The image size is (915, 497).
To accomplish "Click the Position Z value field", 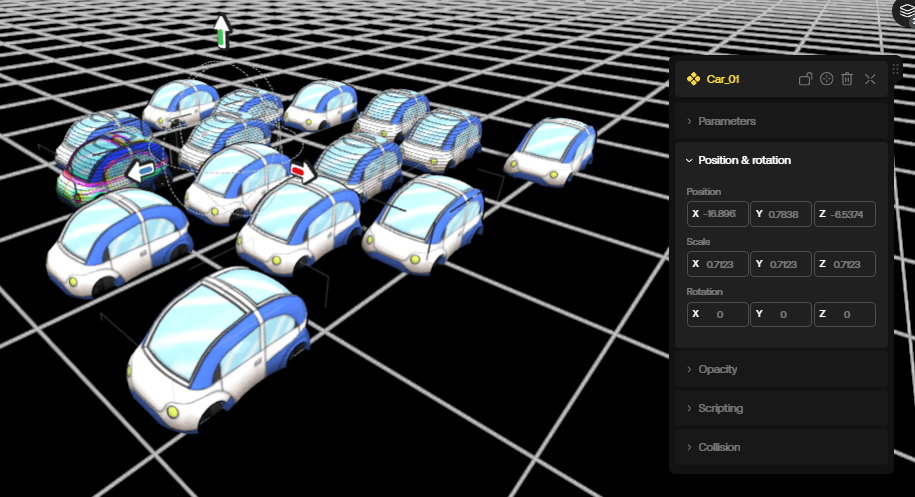I will click(x=844, y=214).
